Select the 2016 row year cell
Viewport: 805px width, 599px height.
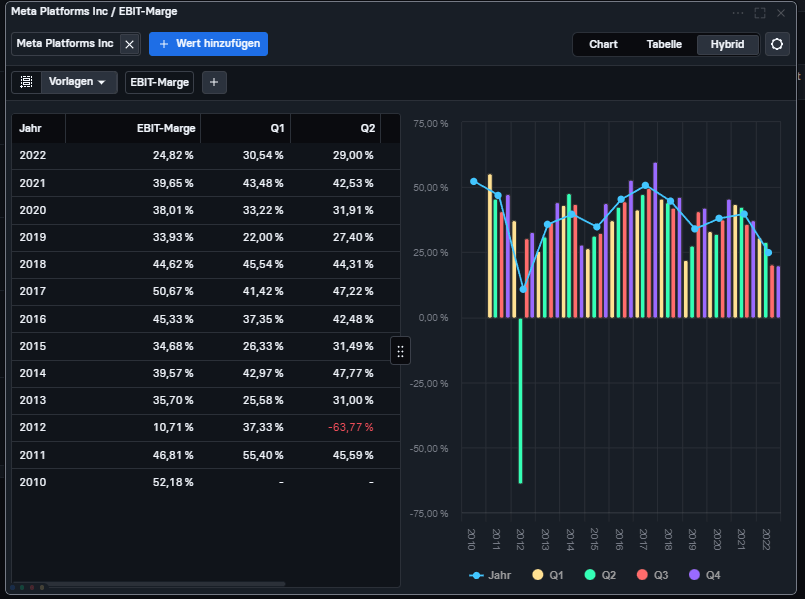click(33, 319)
